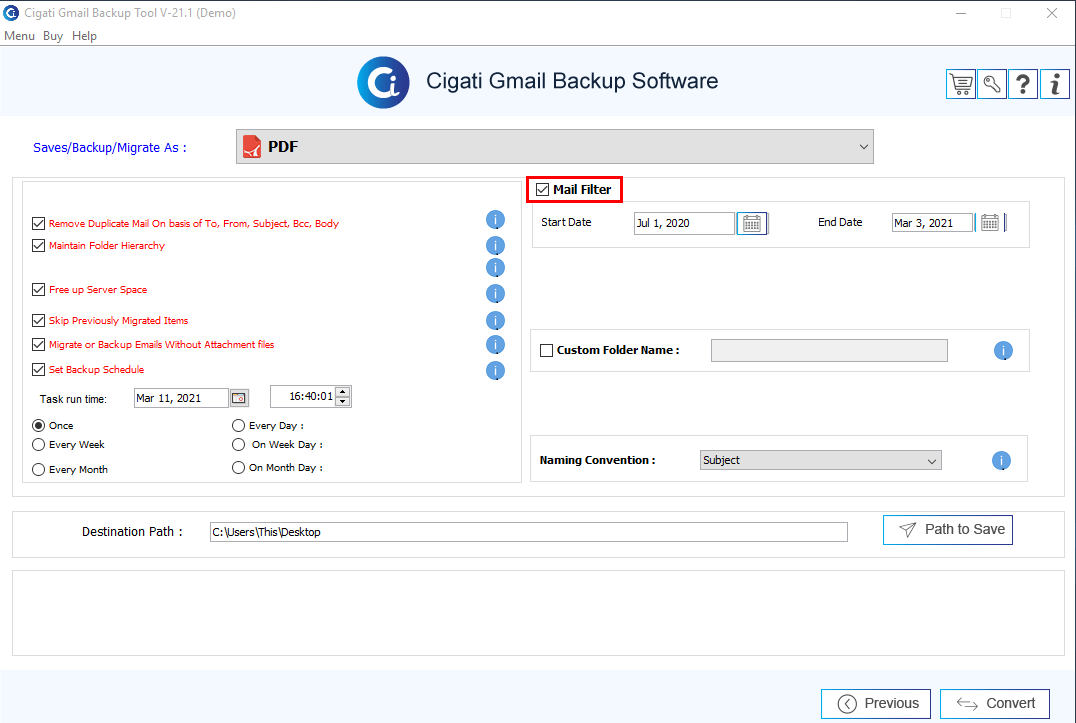The width and height of the screenshot is (1076, 723).
Task: Increase task run time with up arrow
Action: click(343, 392)
